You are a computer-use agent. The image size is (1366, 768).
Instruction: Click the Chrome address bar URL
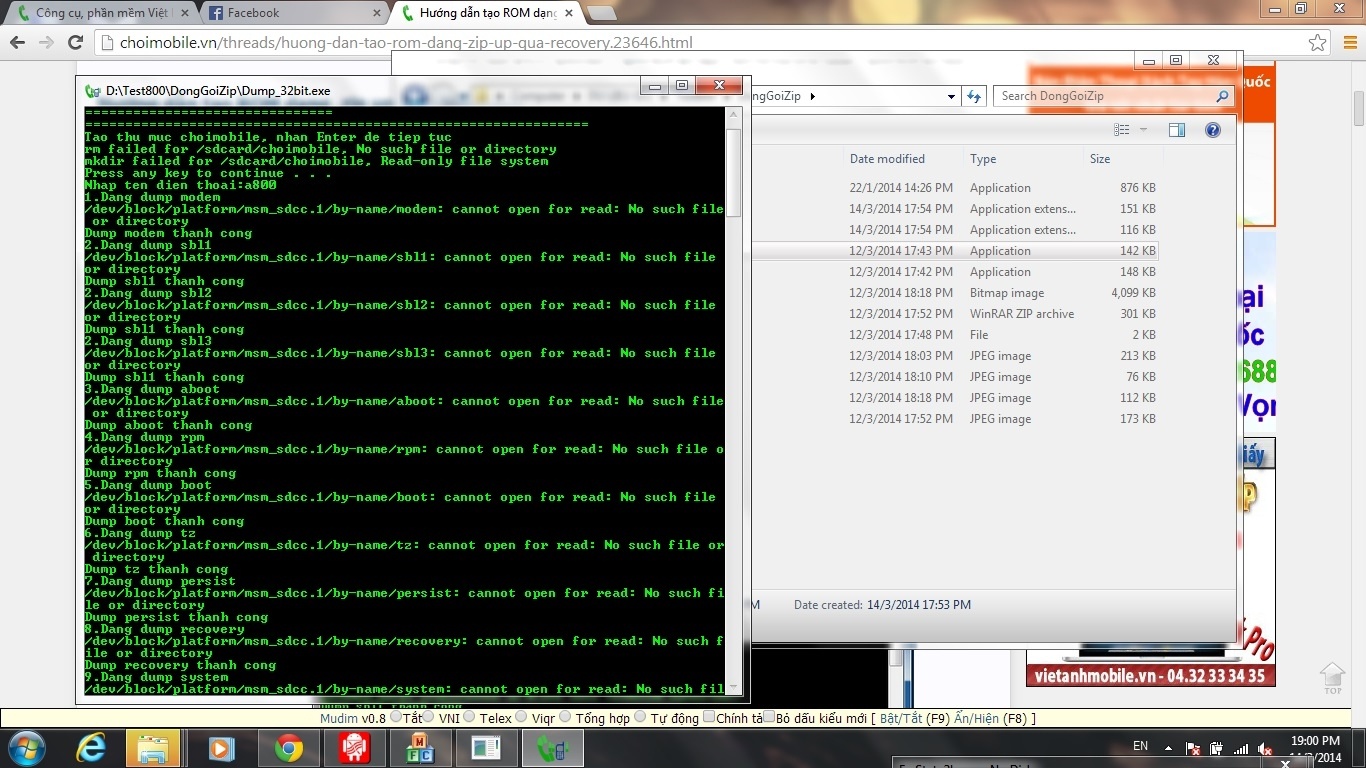pyautogui.click(x=406, y=43)
